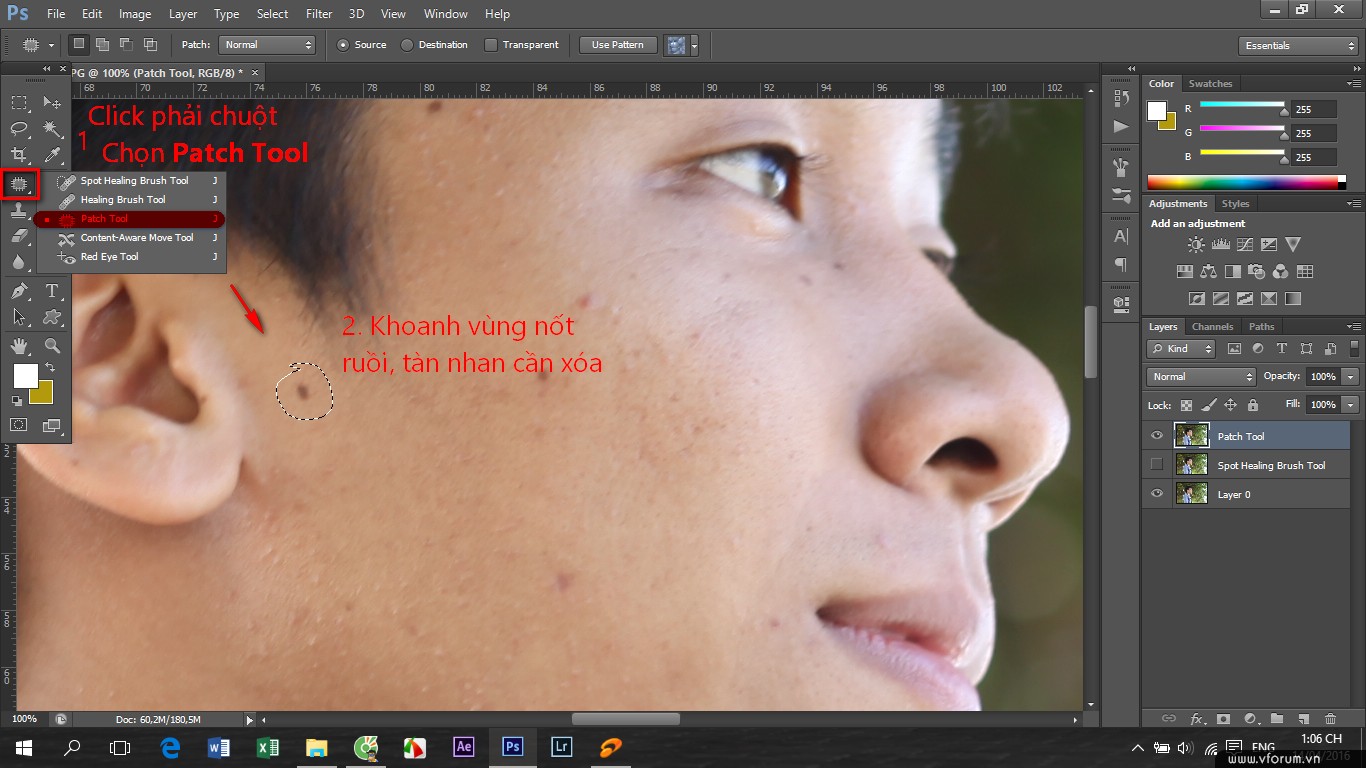This screenshot has height=768, width=1366.
Task: Select the Clone Stamp tool
Action: [19, 211]
